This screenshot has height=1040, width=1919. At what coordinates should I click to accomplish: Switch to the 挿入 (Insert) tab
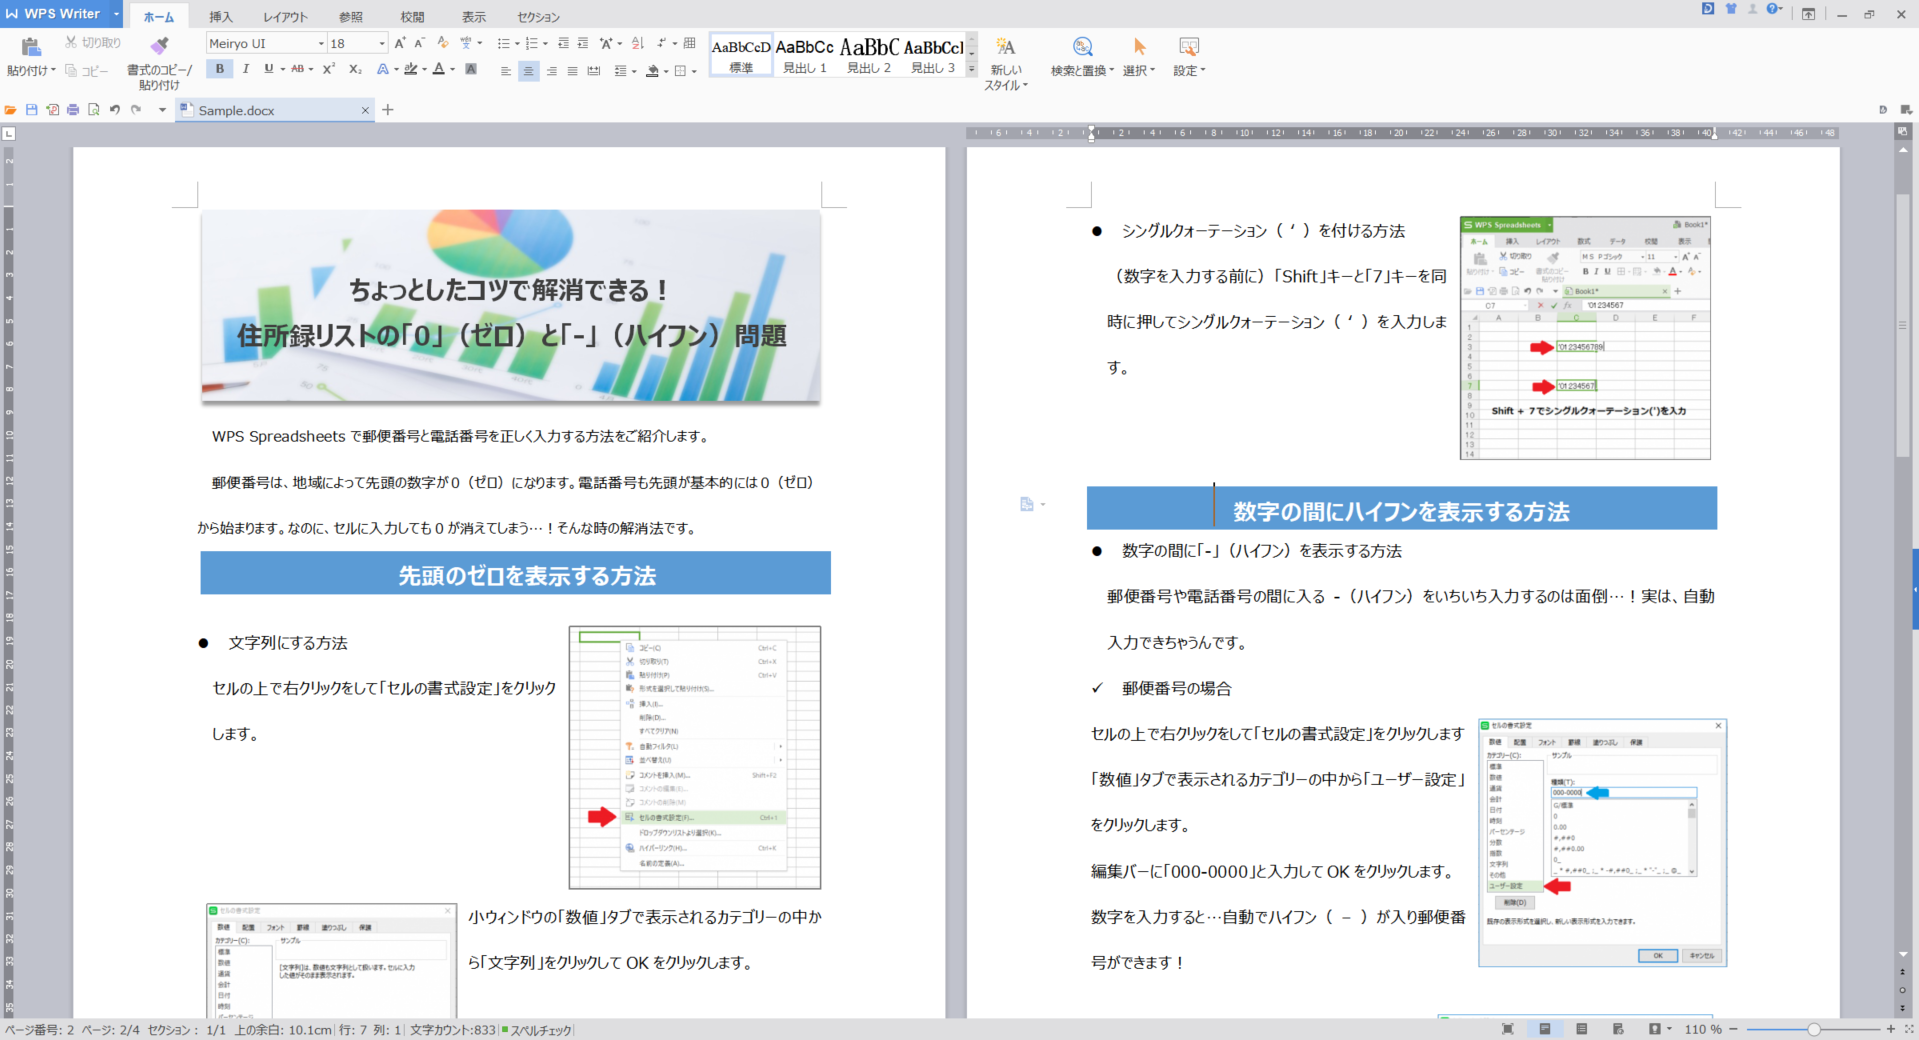[220, 17]
